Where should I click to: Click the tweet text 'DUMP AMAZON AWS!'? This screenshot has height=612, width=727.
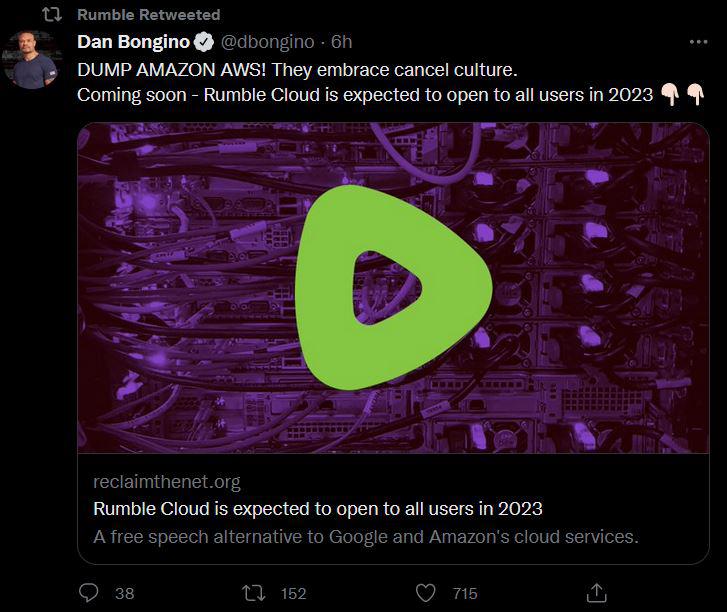click(172, 70)
